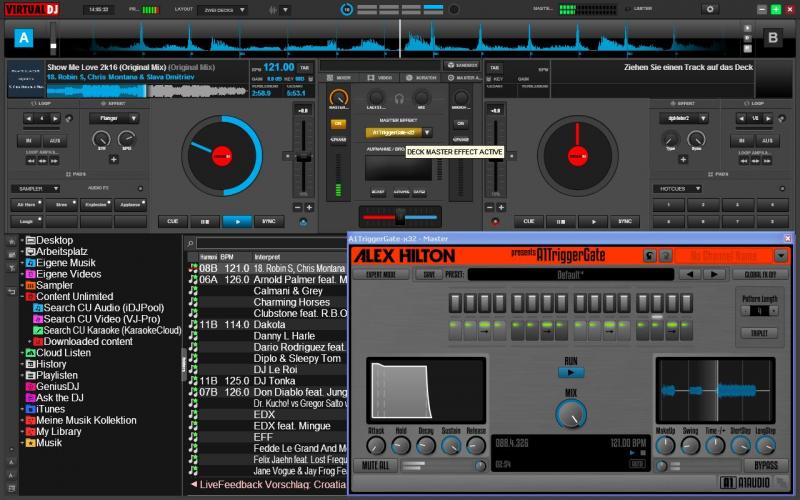
Task: Trigger the Siren sampler pad
Action: (x=61, y=205)
